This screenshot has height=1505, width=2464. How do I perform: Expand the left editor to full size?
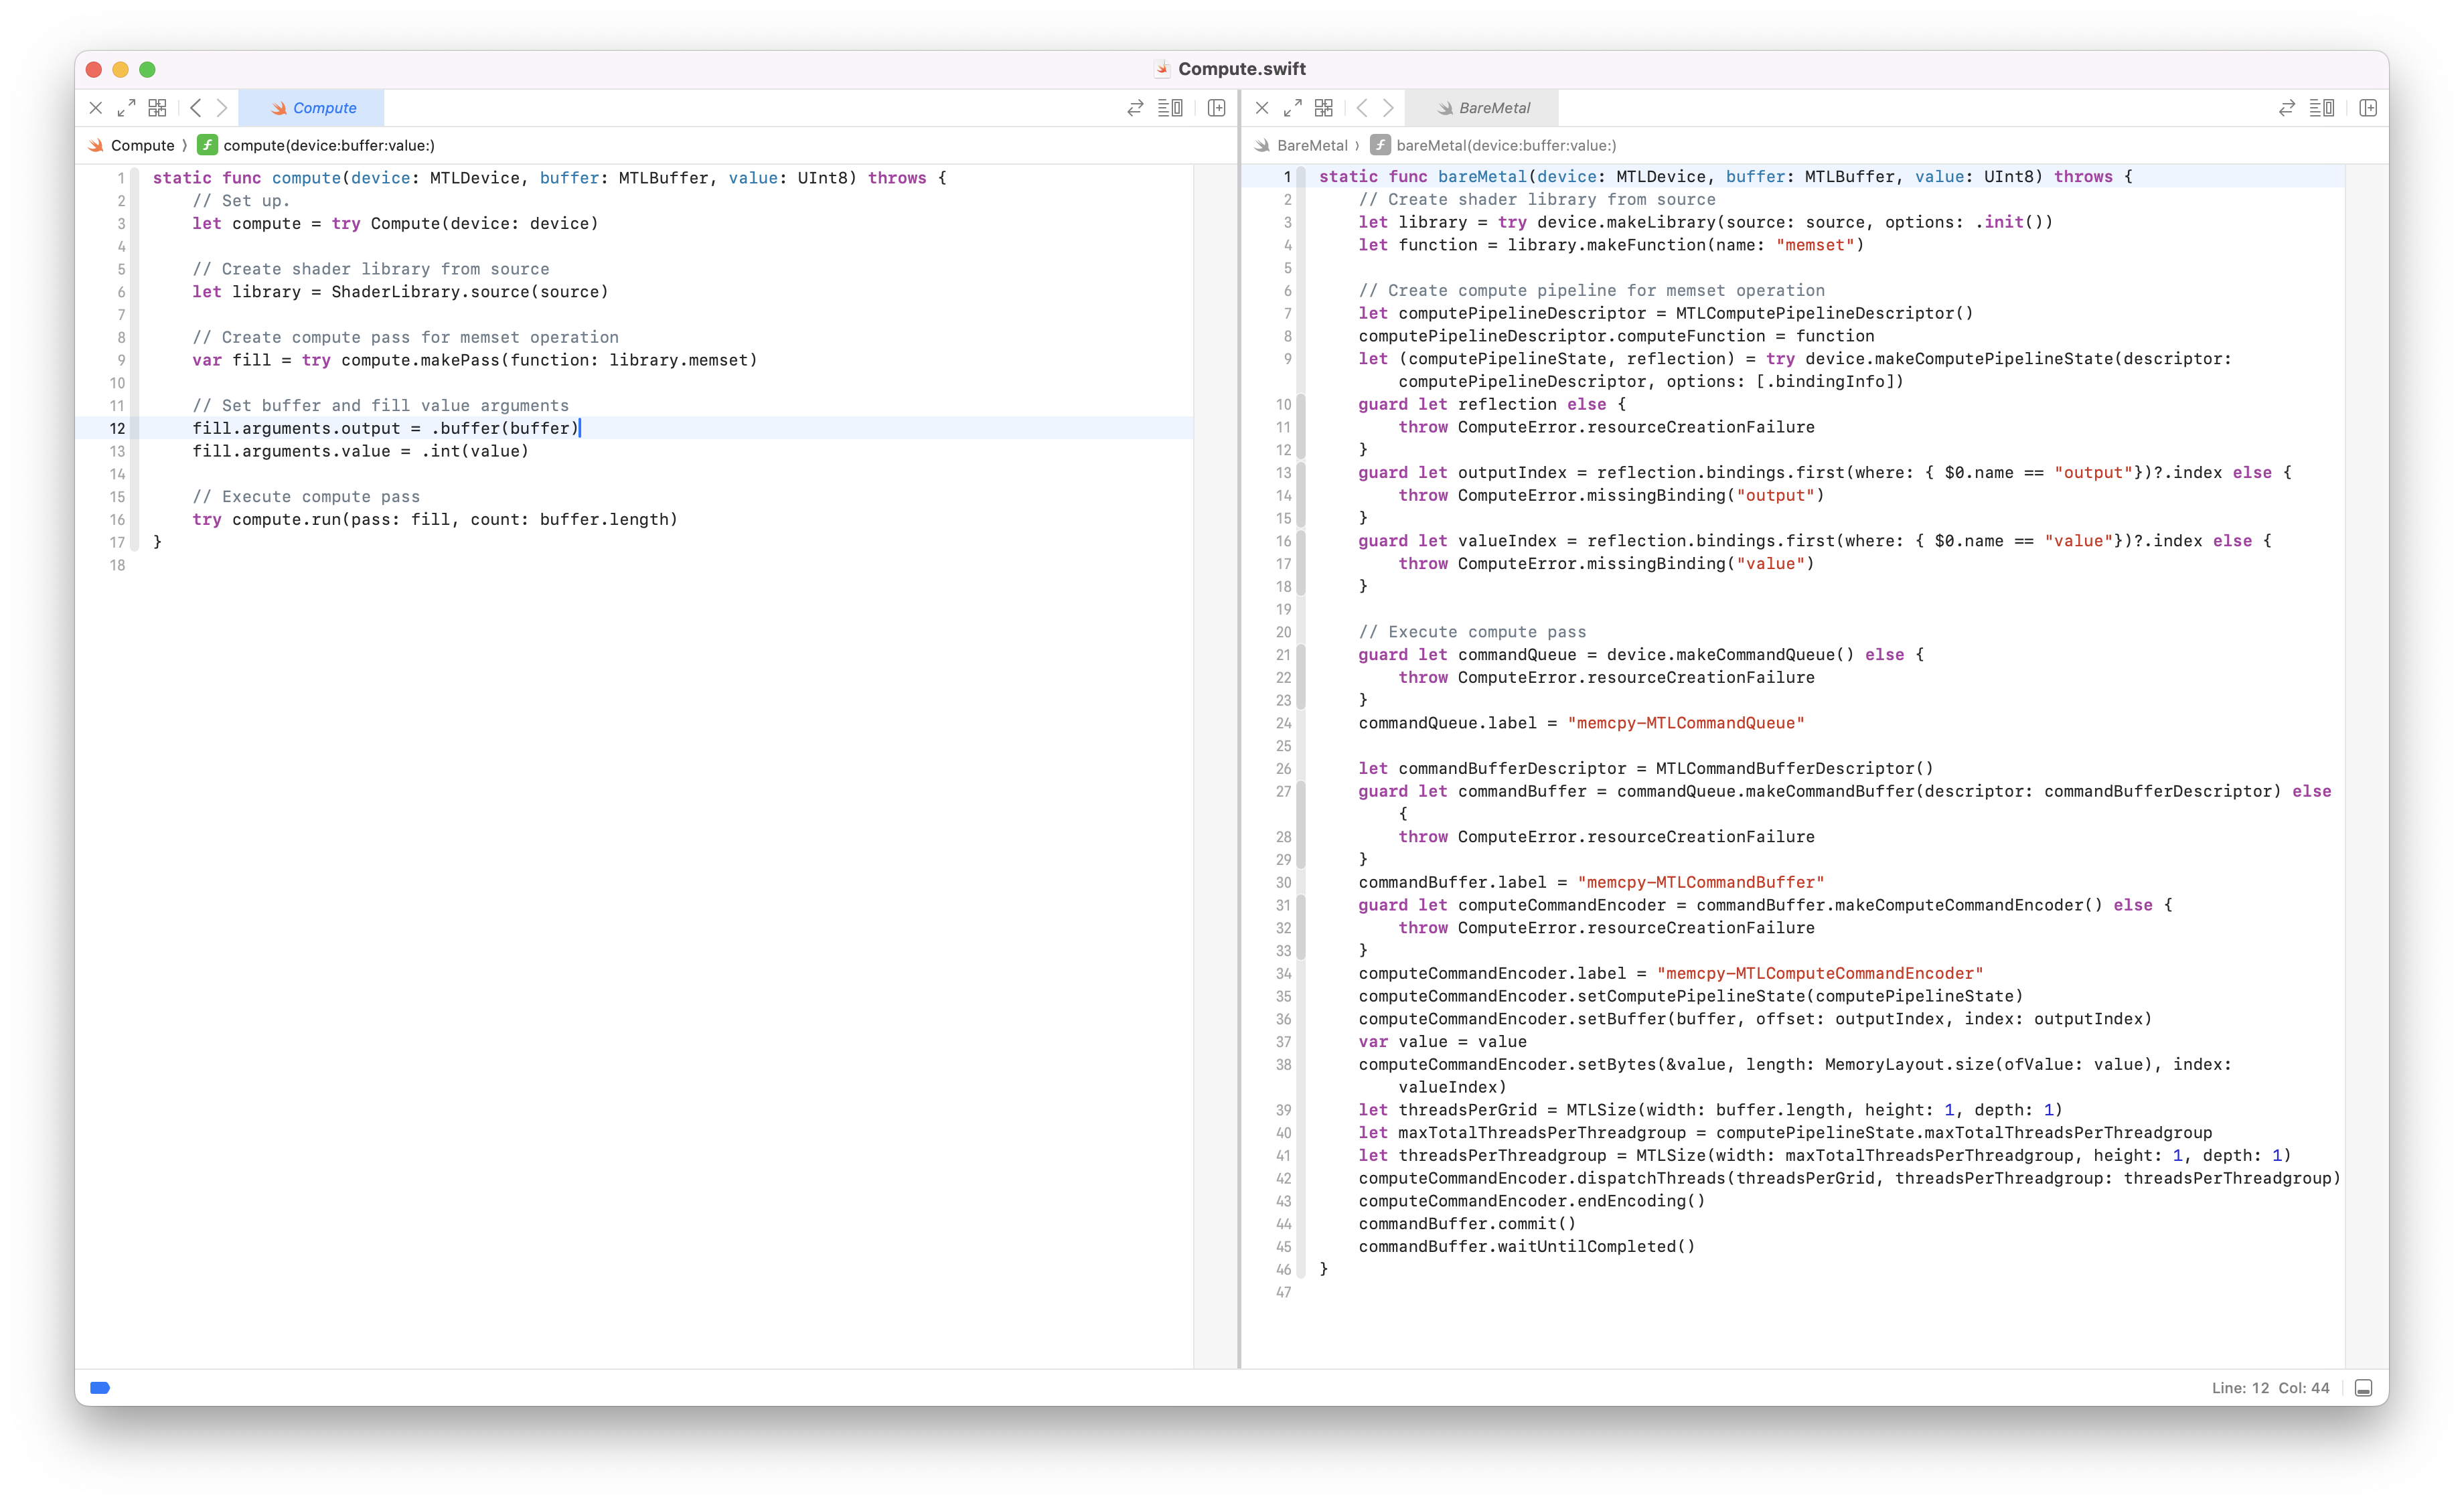(126, 108)
